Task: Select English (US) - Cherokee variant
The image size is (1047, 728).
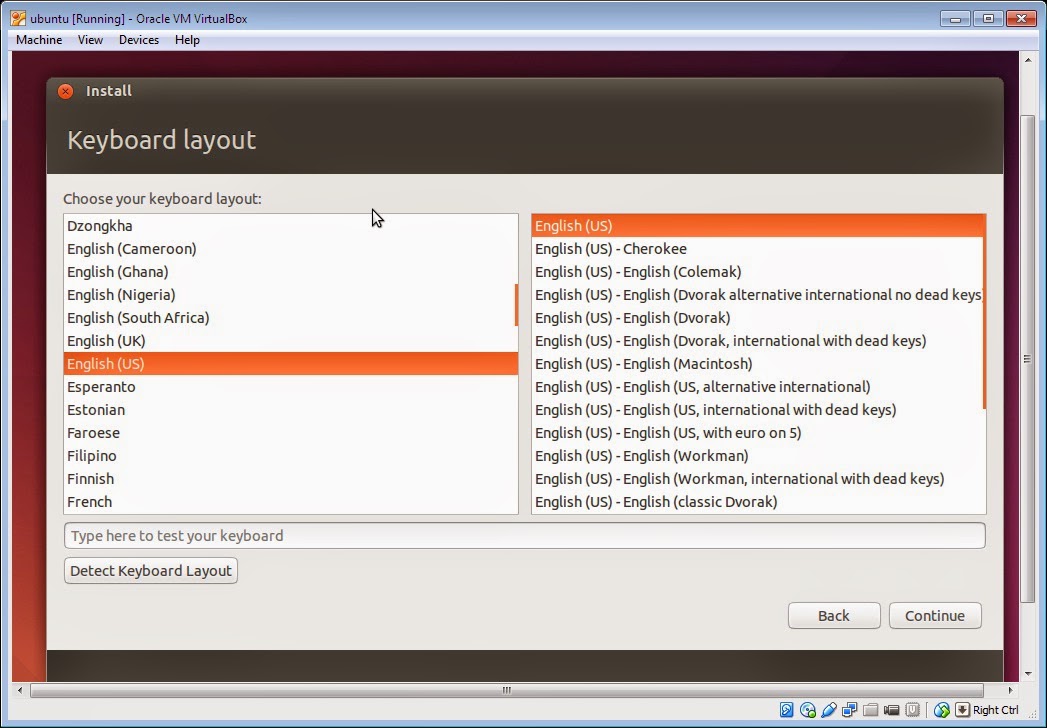Action: (x=758, y=249)
